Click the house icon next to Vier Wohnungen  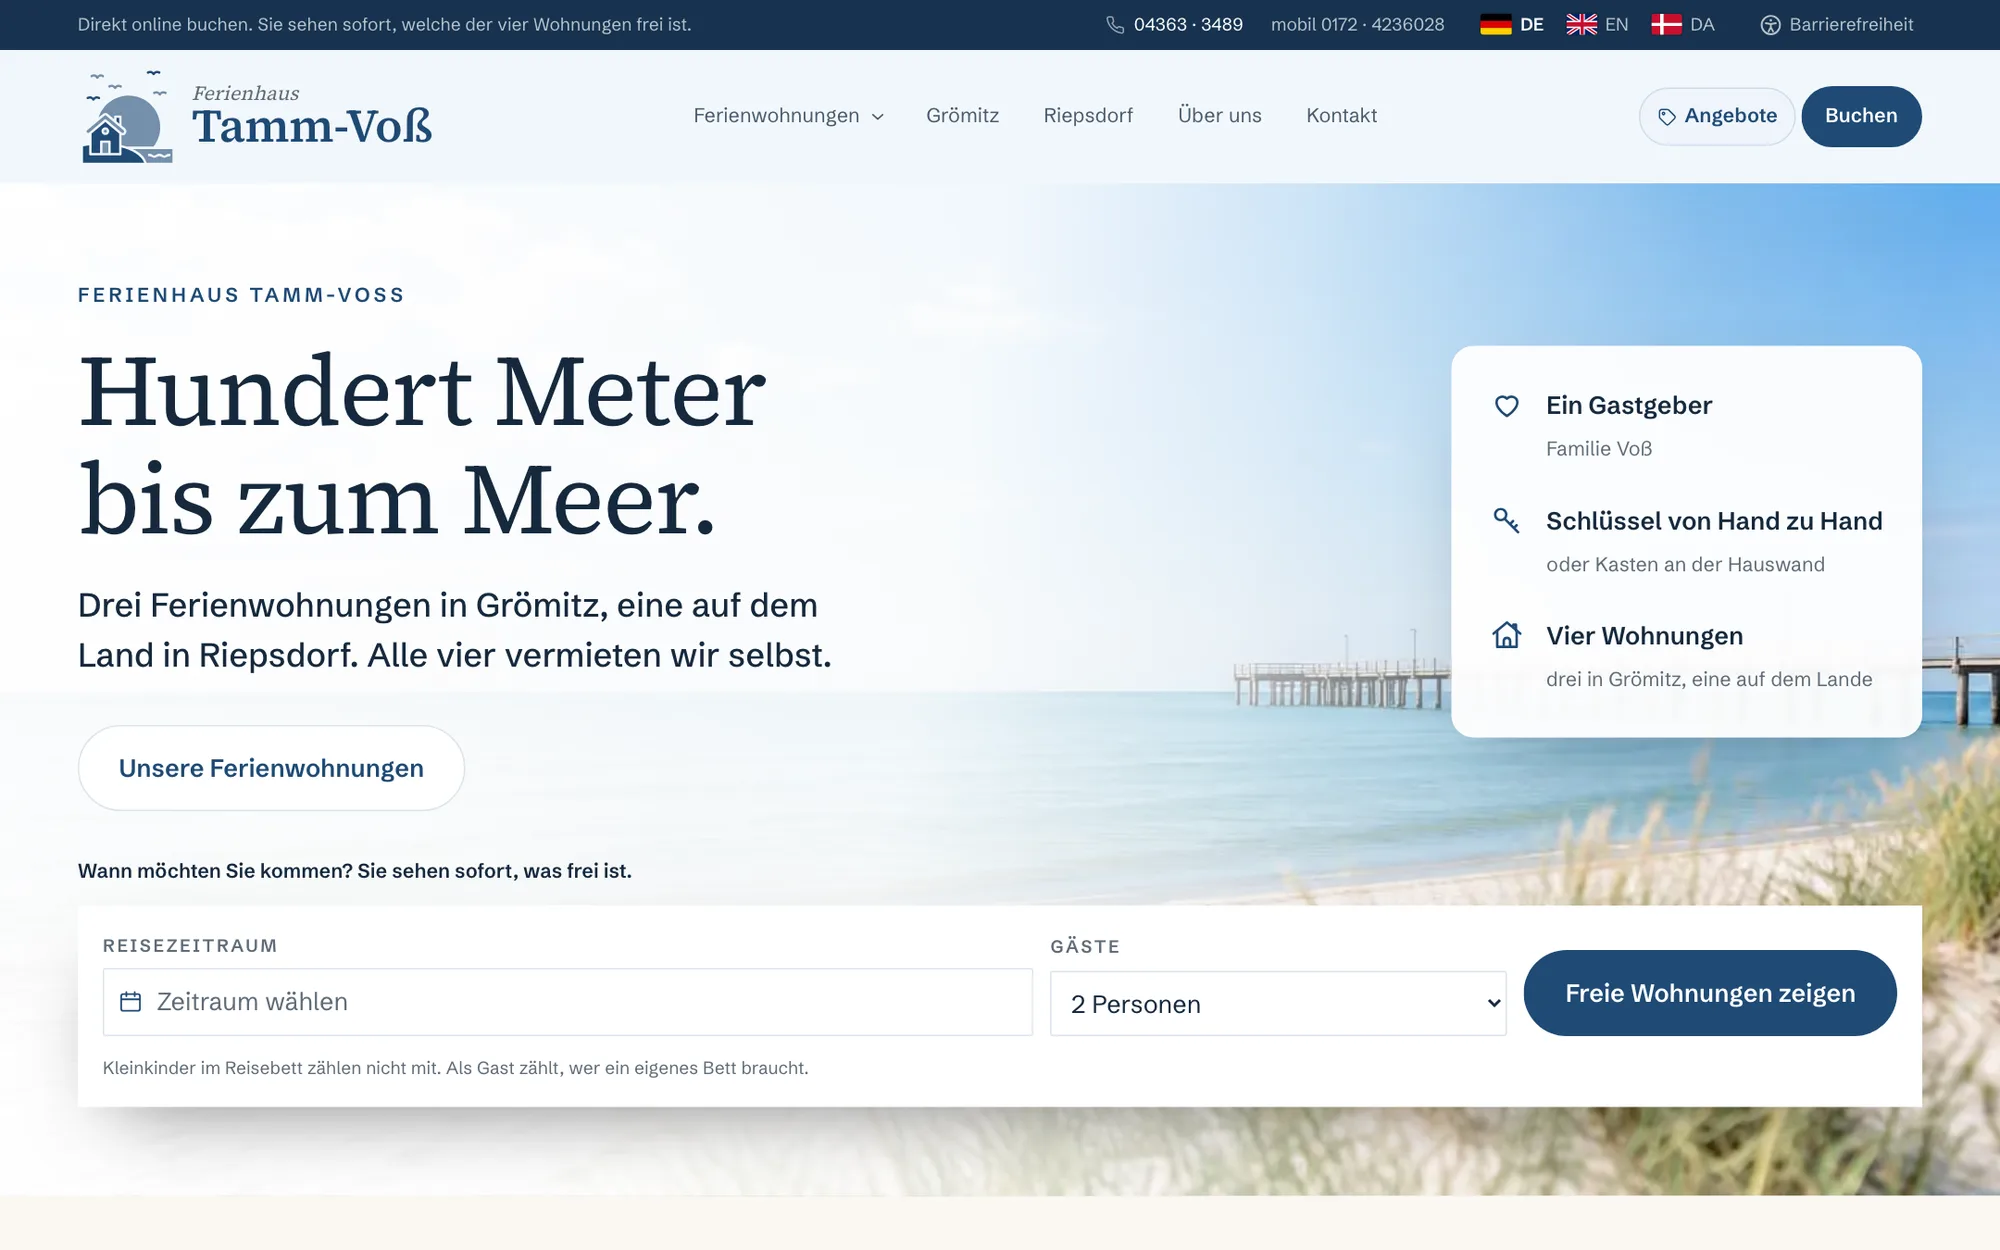tap(1506, 635)
